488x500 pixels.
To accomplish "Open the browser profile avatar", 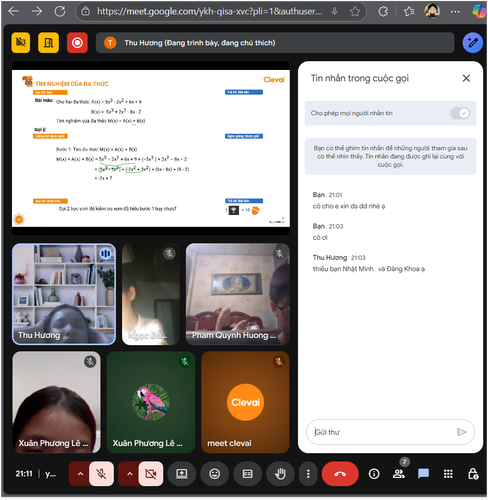I will pyautogui.click(x=432, y=11).
